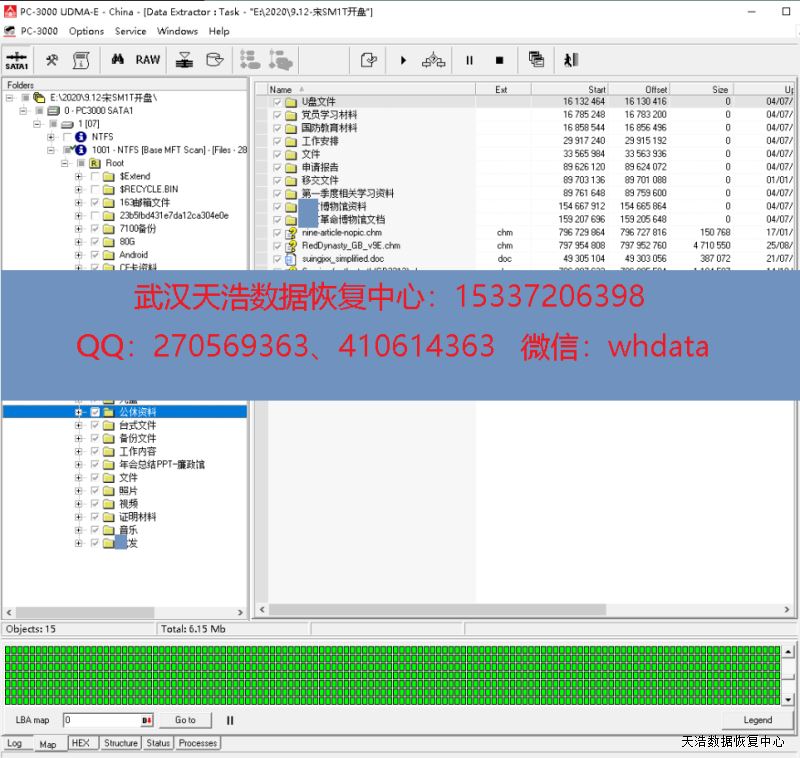This screenshot has height=758, width=800.
Task: Expand the 视频 folder tree node
Action: tap(79, 504)
